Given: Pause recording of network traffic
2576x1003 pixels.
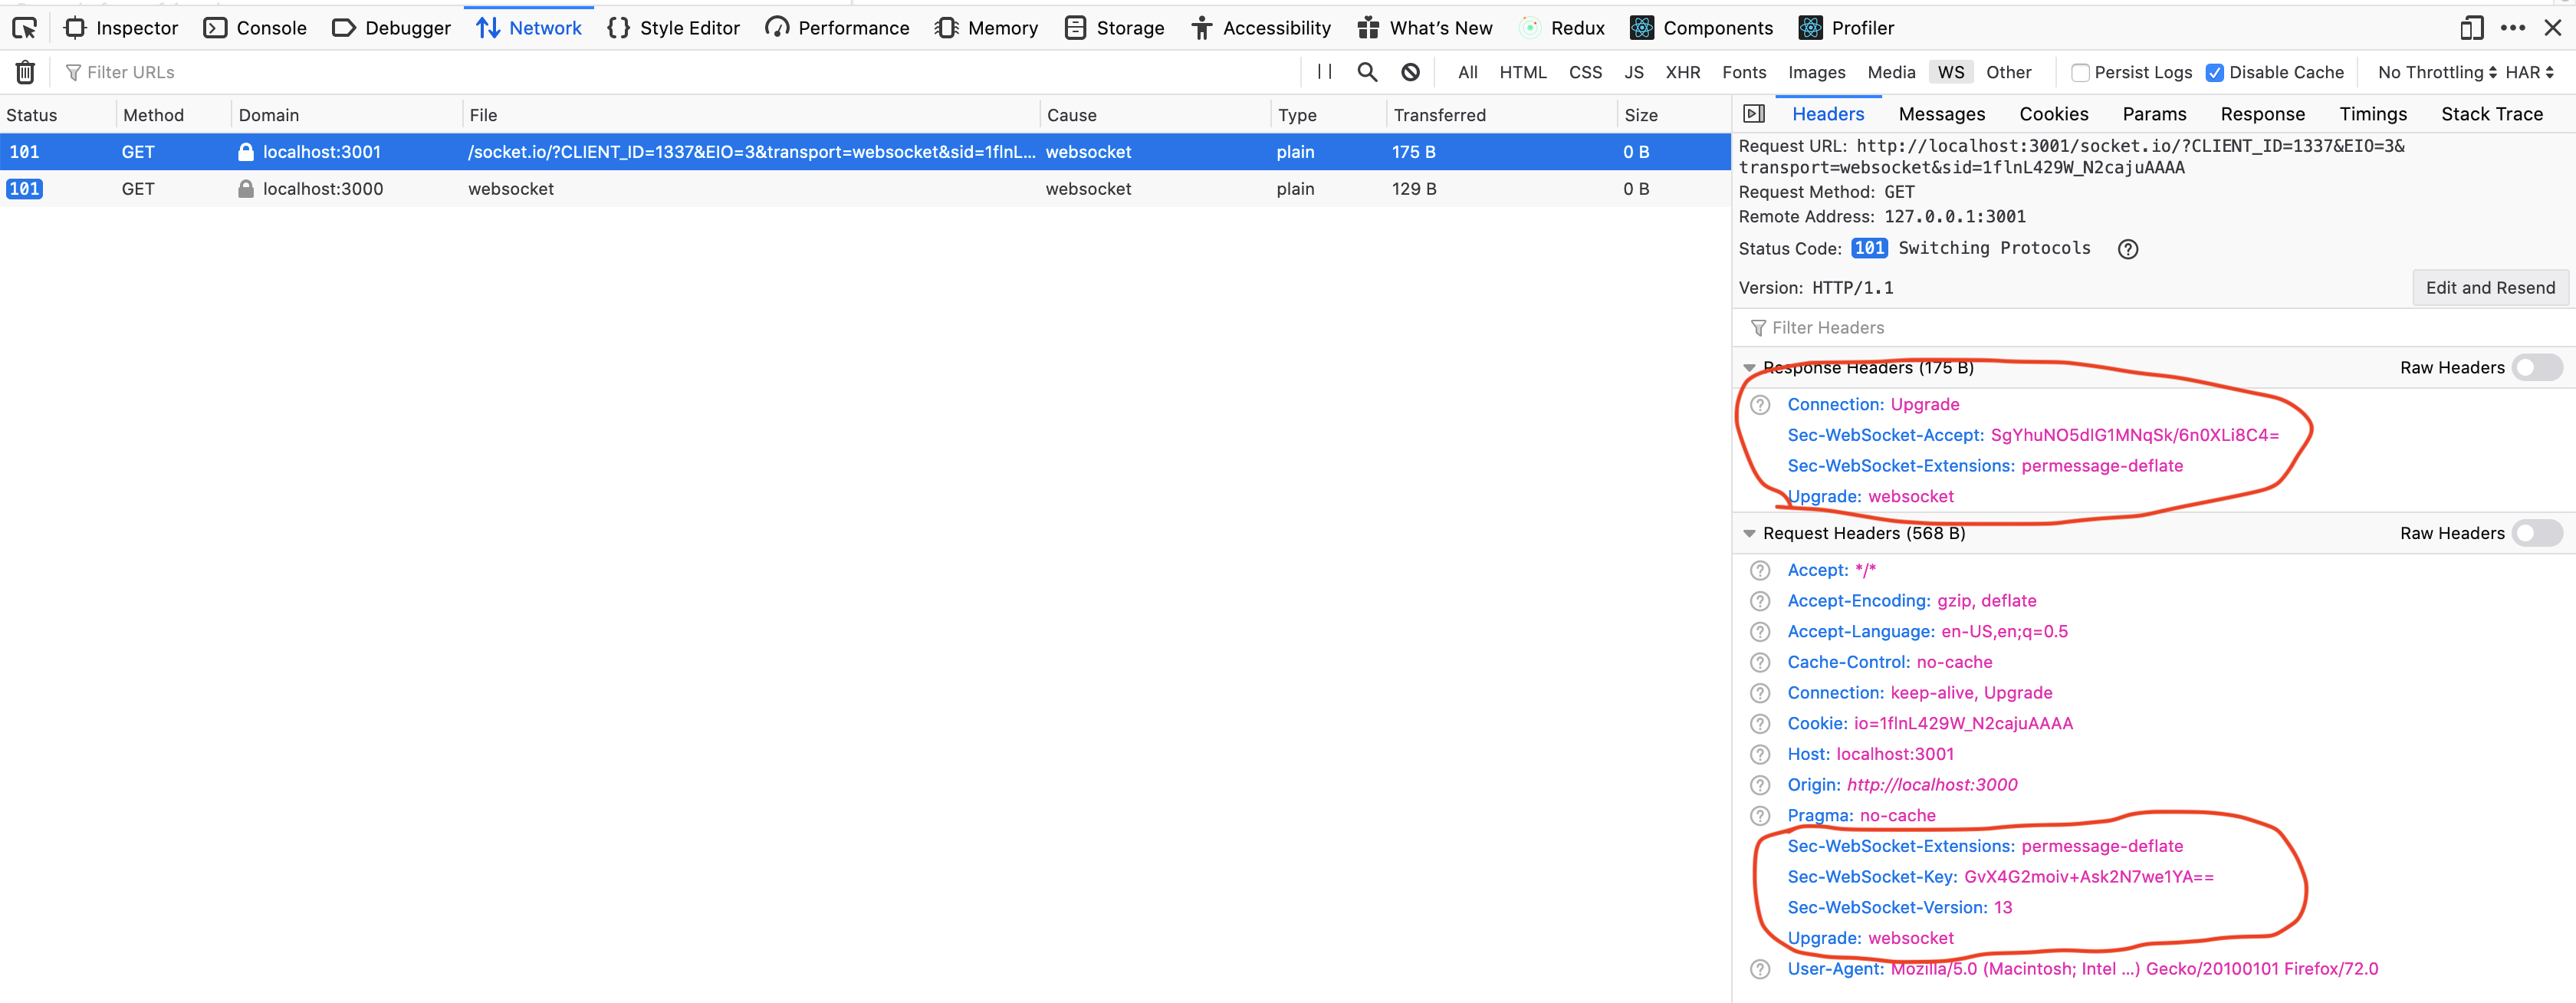Looking at the screenshot, I should click(1323, 71).
